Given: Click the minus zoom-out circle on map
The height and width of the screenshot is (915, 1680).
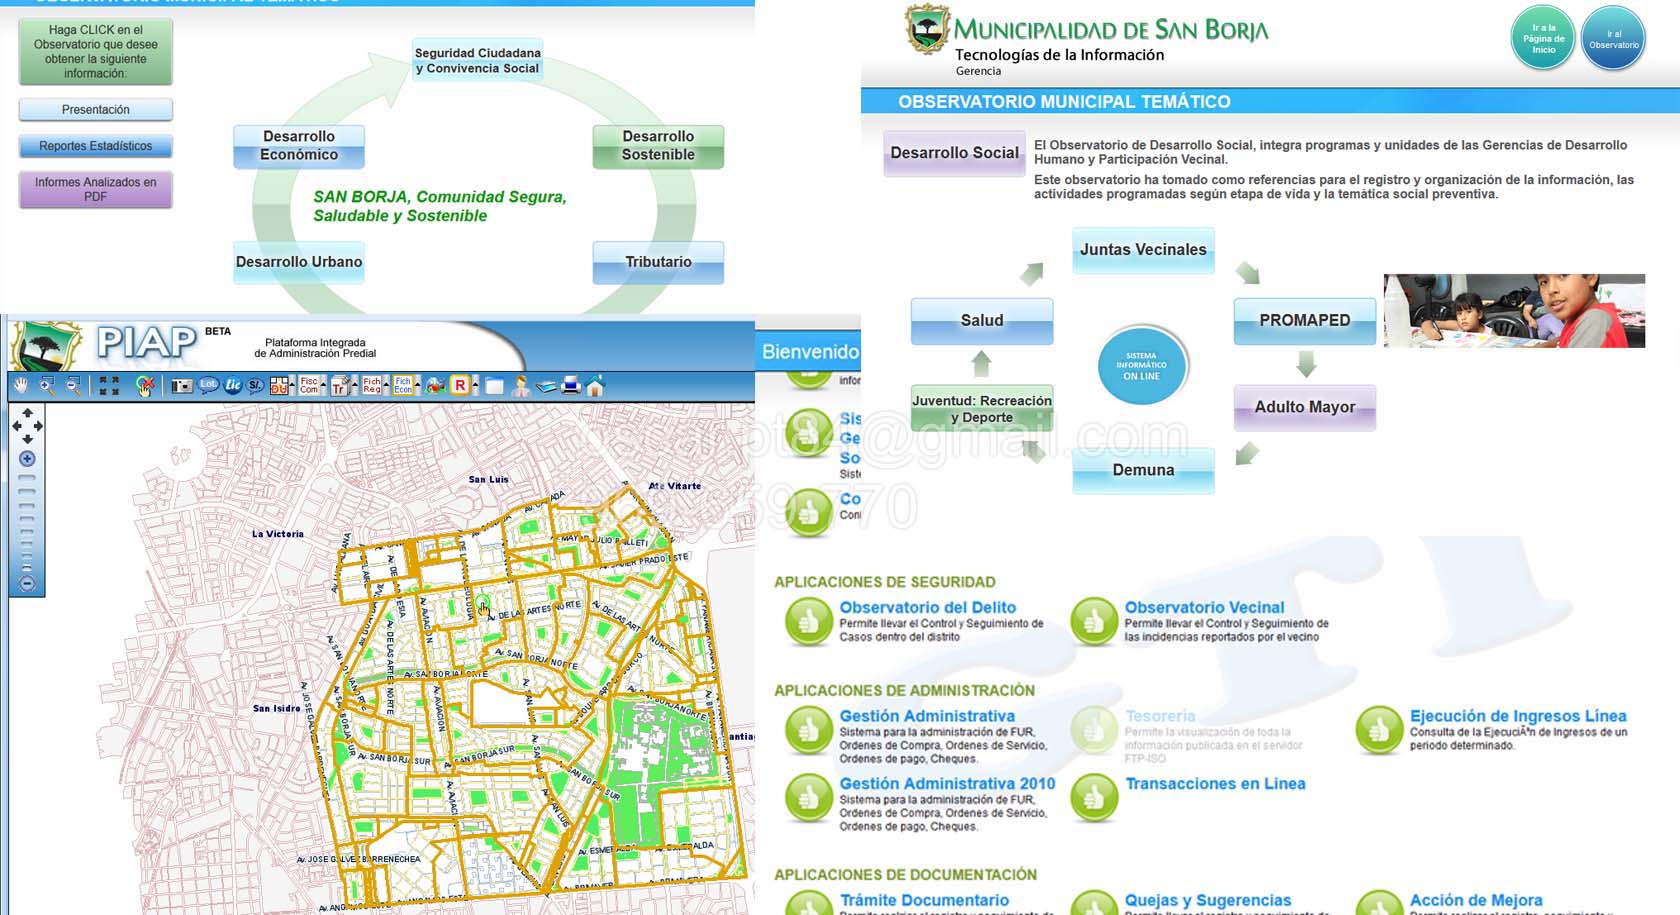Looking at the screenshot, I should coord(27,583).
